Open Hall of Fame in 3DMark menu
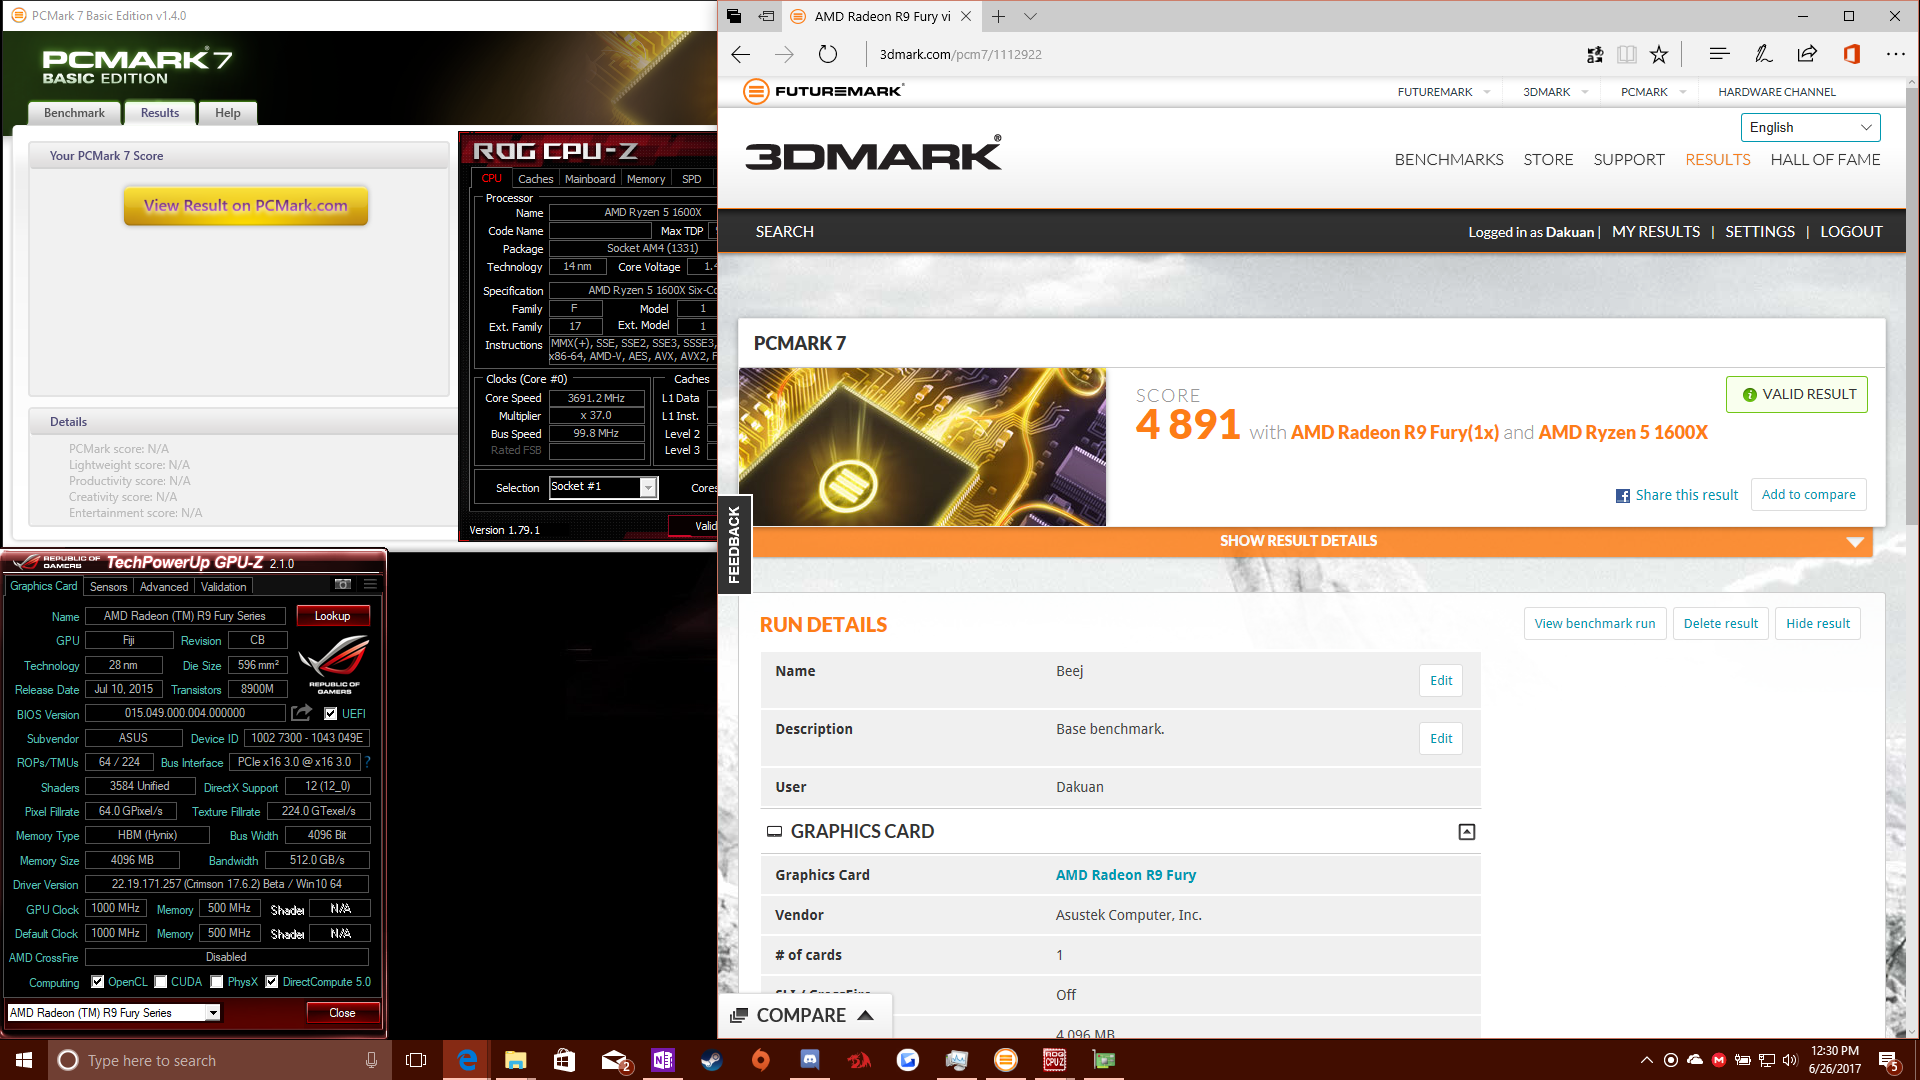The width and height of the screenshot is (1920, 1080). pyautogui.click(x=1825, y=160)
